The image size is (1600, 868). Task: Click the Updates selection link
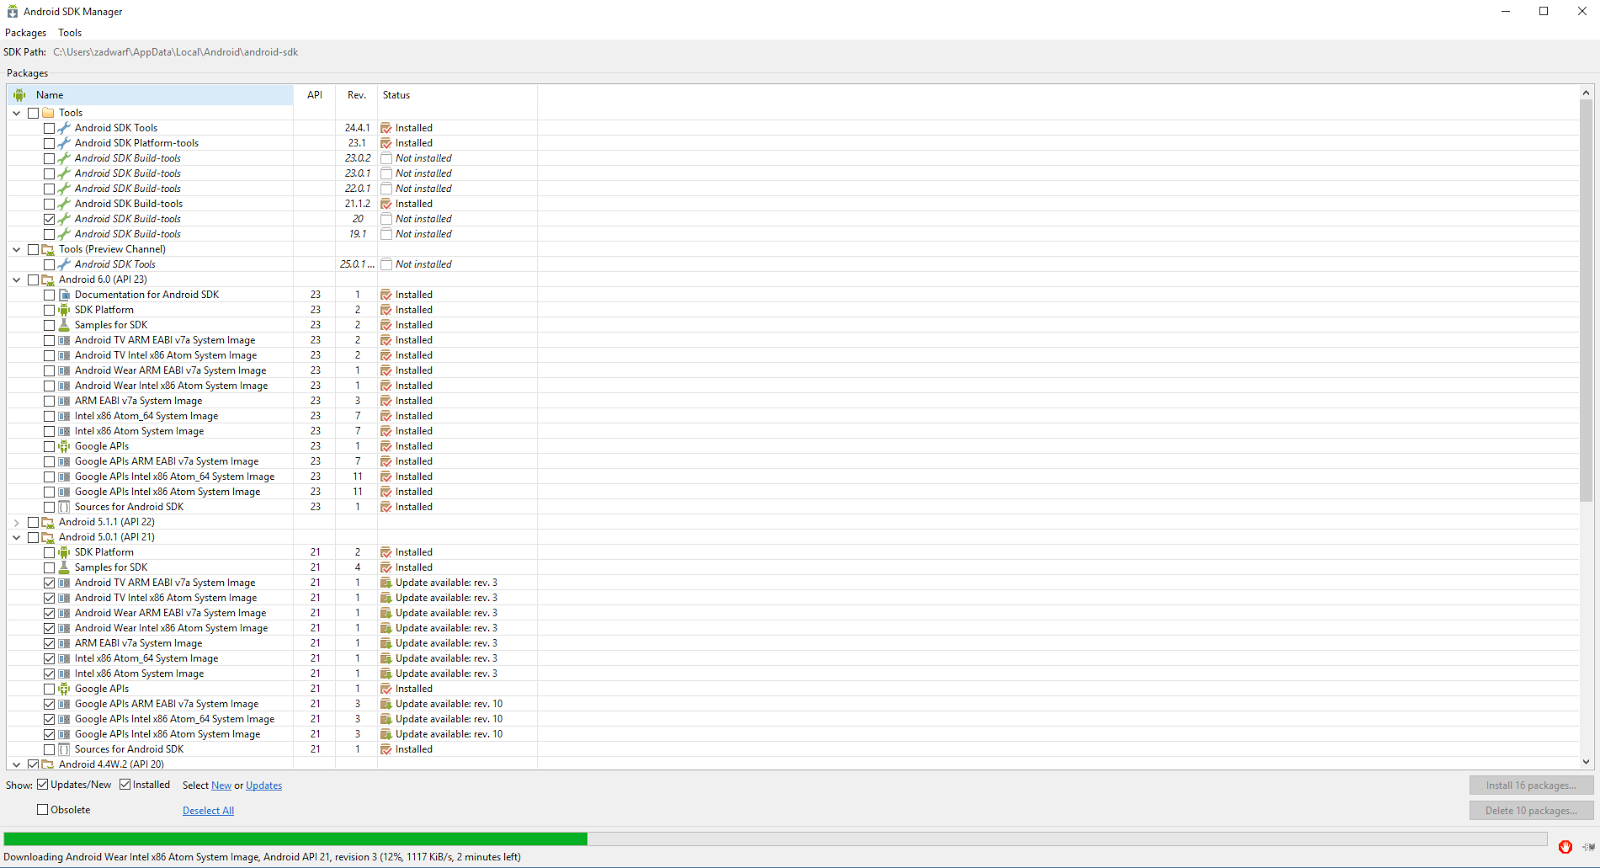coord(264,786)
